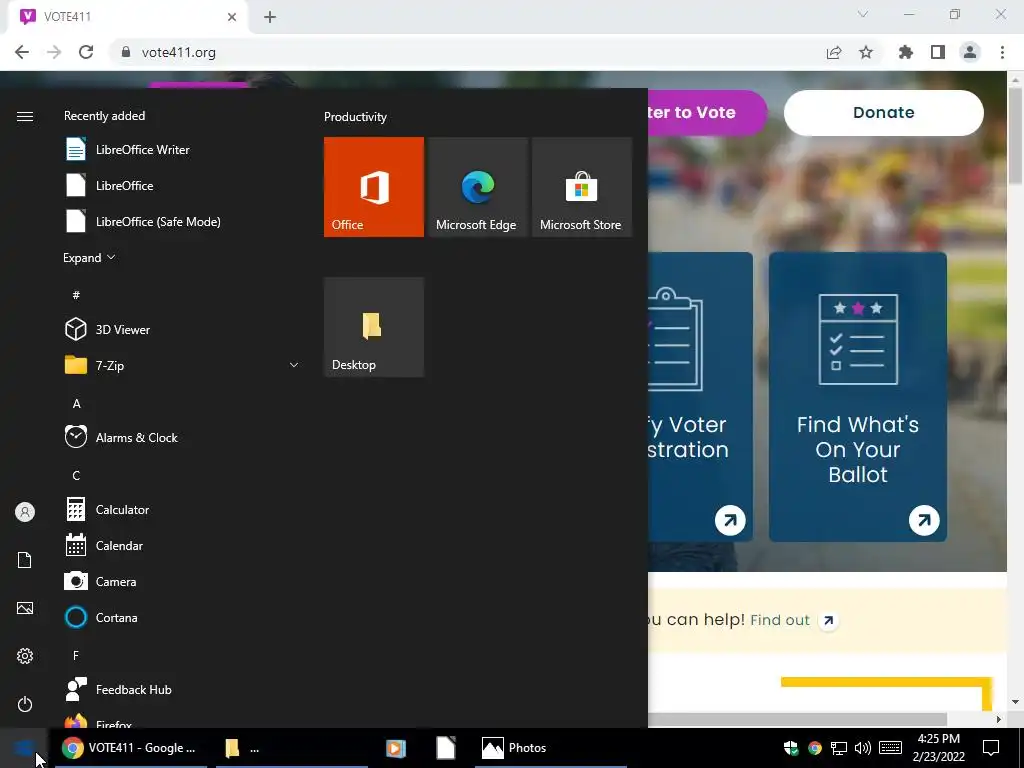Image resolution: width=1024 pixels, height=768 pixels.
Task: Open Feedback Hub app
Action: 182,690
